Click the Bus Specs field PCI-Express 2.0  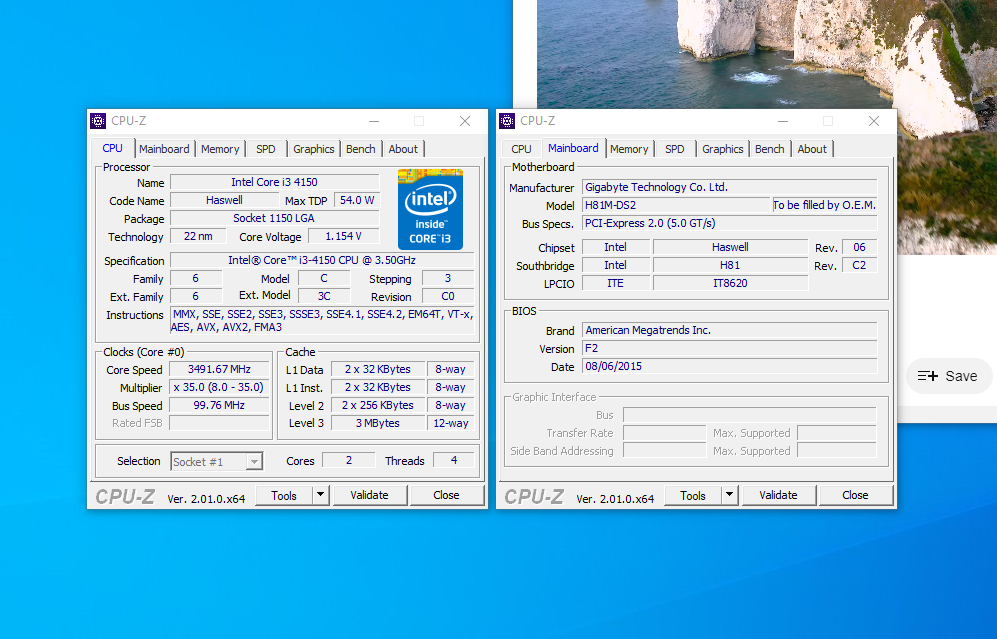pyautogui.click(x=729, y=223)
